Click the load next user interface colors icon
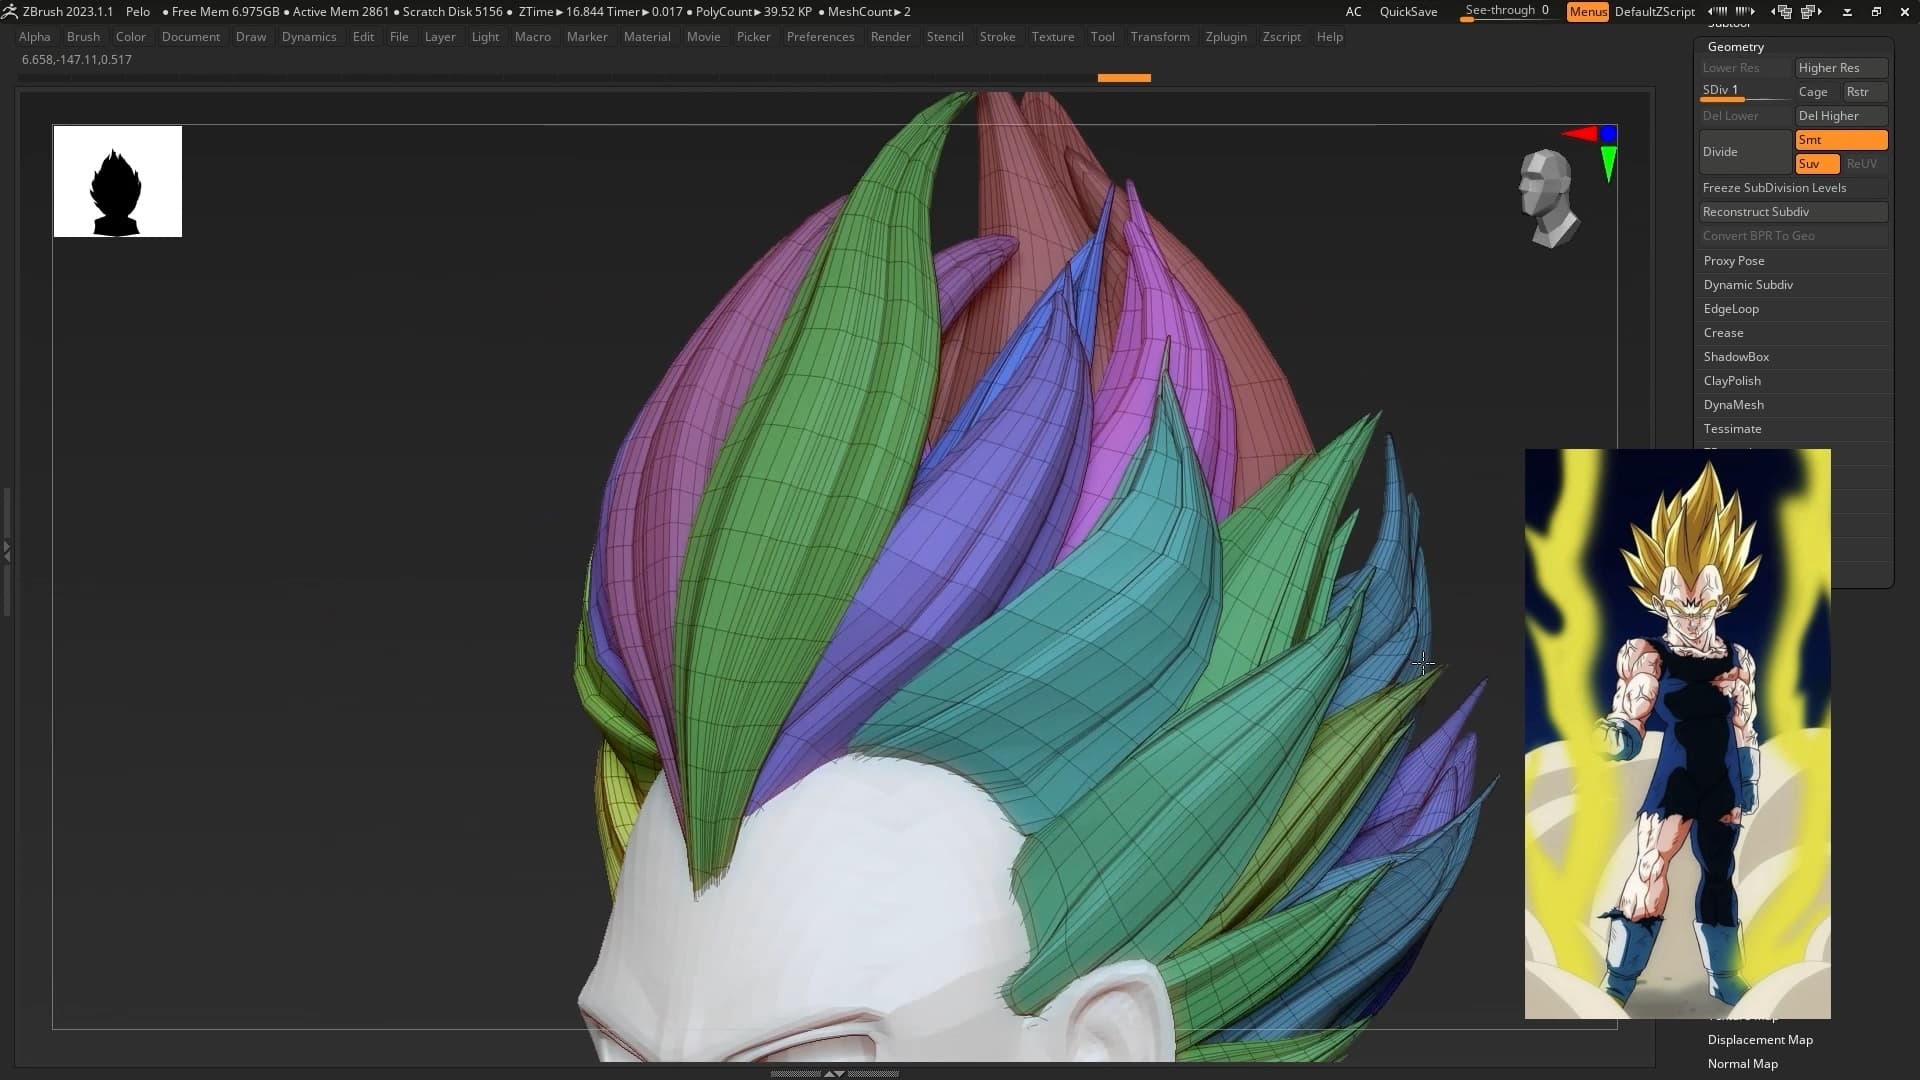 1811,11
